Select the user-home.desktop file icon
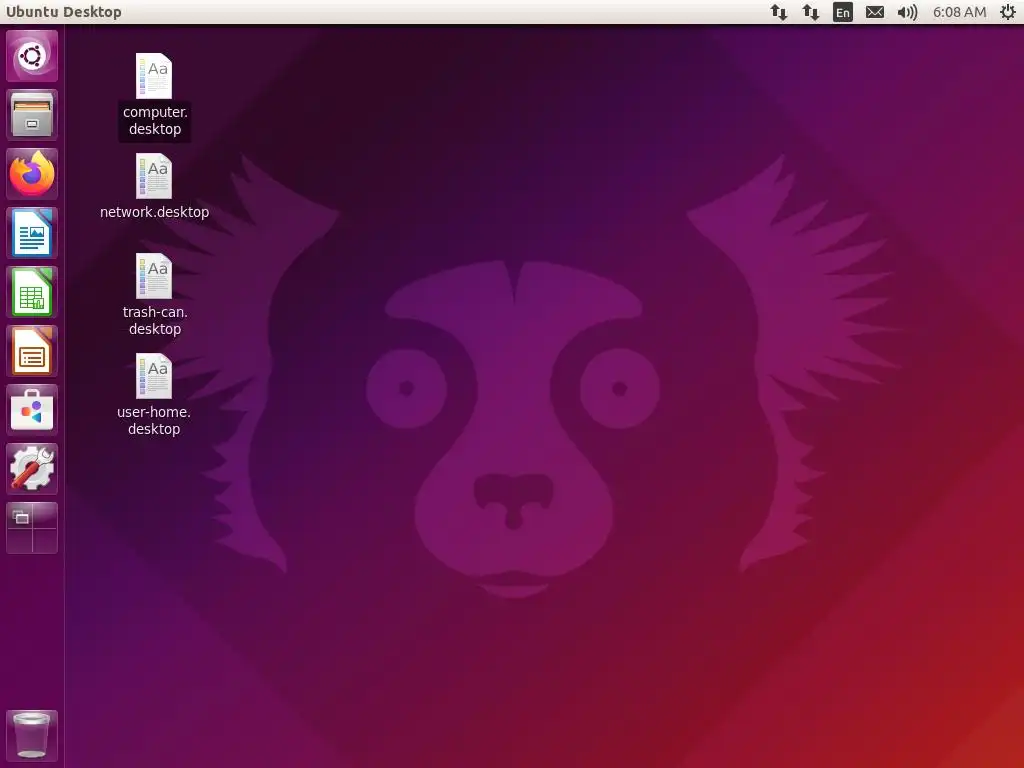Screen dimensions: 1024x768 click(x=154, y=376)
